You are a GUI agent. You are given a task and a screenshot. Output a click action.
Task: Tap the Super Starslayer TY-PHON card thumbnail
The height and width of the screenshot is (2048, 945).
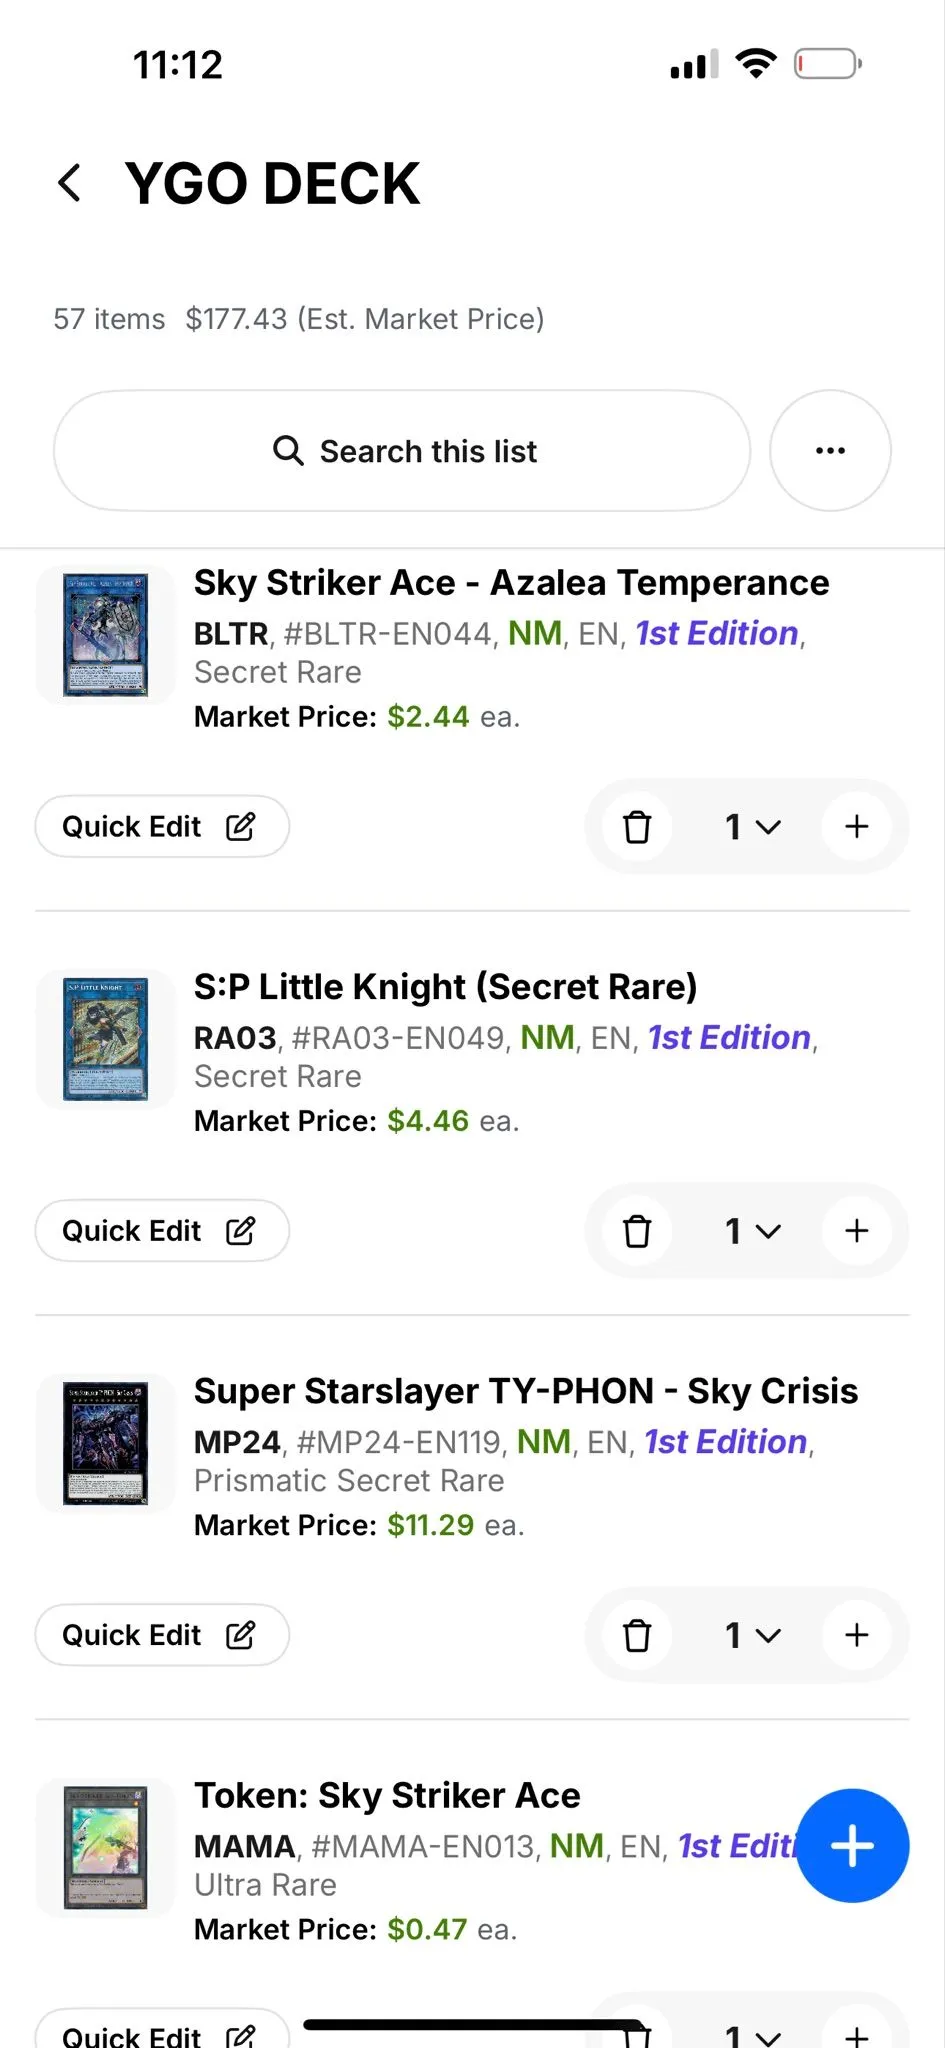point(105,1443)
